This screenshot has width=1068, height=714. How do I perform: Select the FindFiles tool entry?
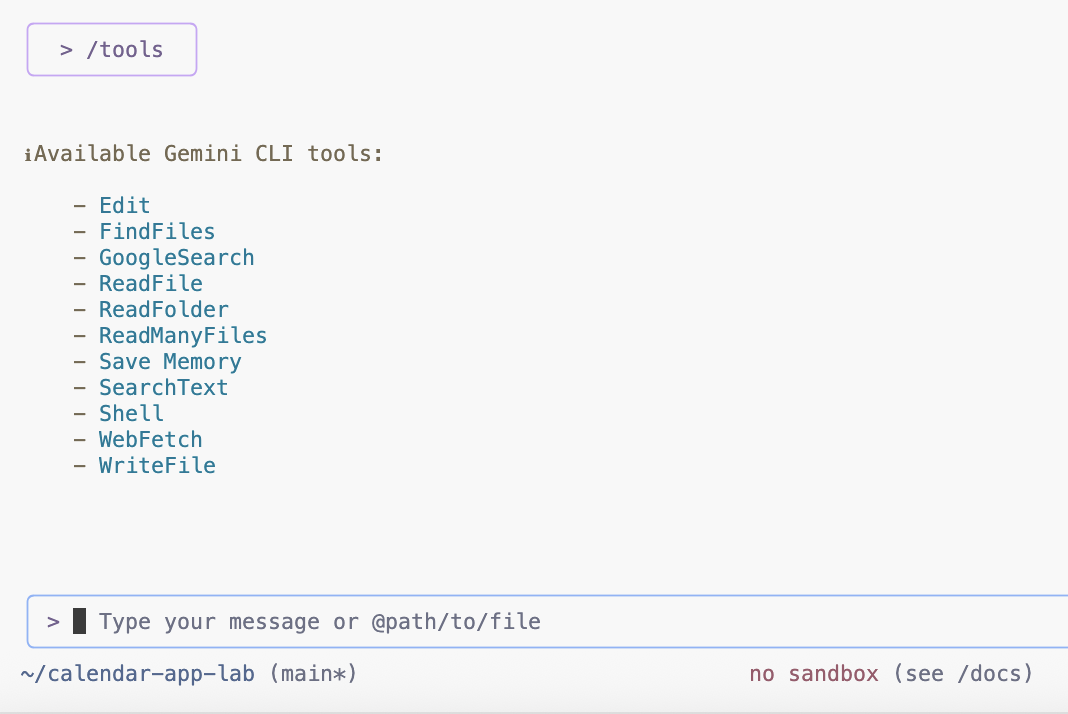tap(157, 232)
